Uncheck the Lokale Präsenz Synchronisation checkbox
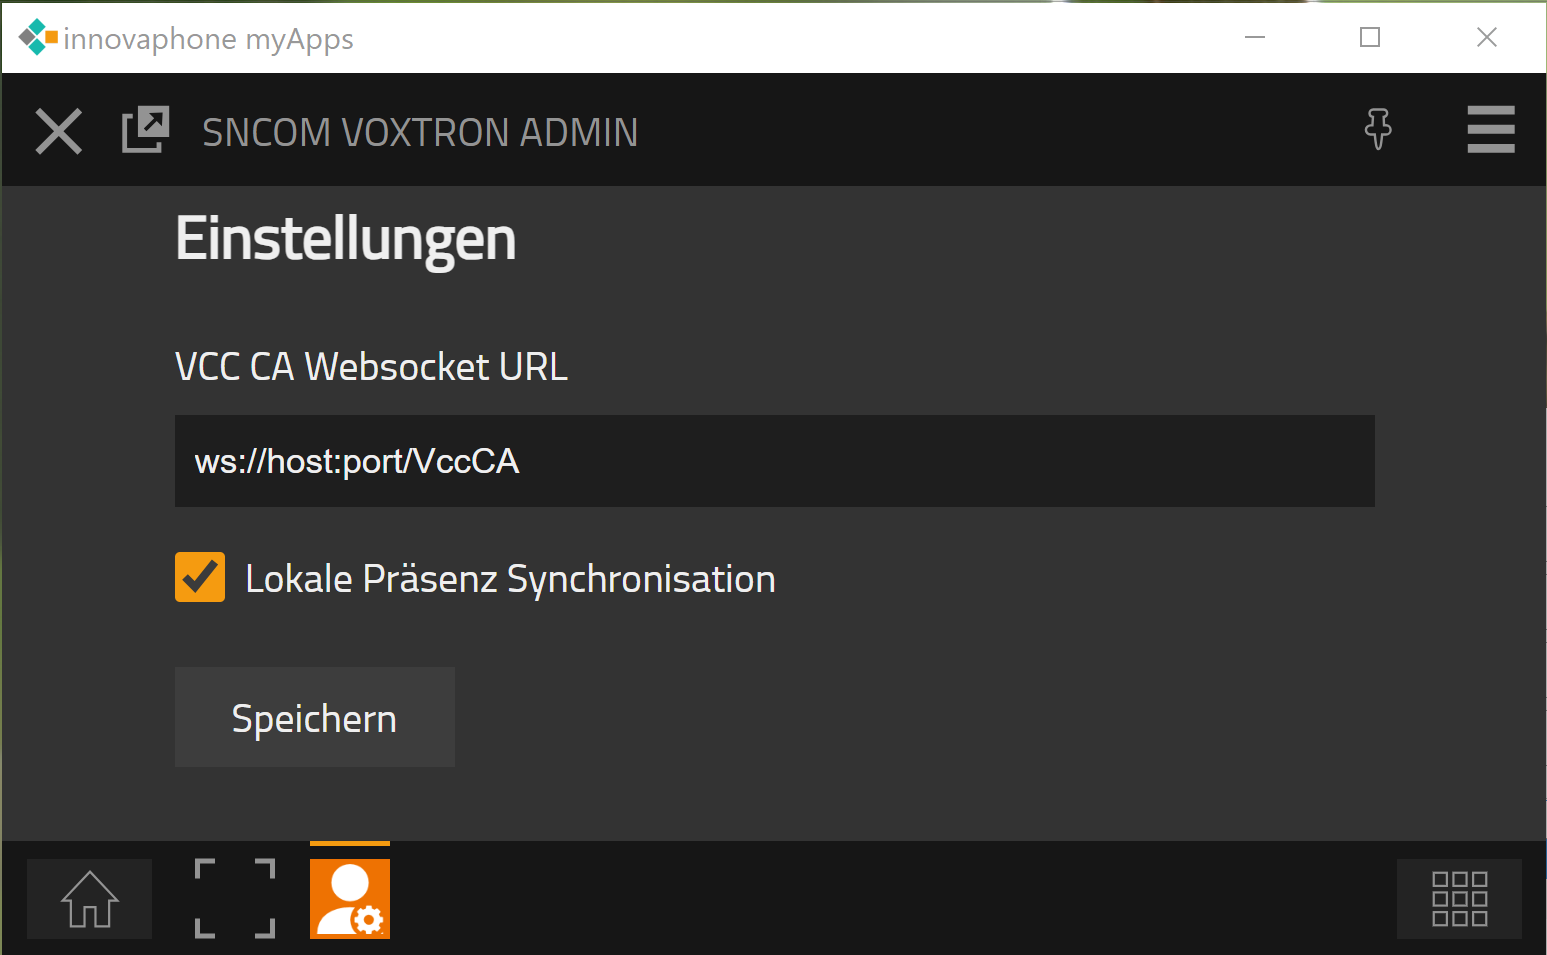This screenshot has height=955, width=1547. click(x=200, y=578)
